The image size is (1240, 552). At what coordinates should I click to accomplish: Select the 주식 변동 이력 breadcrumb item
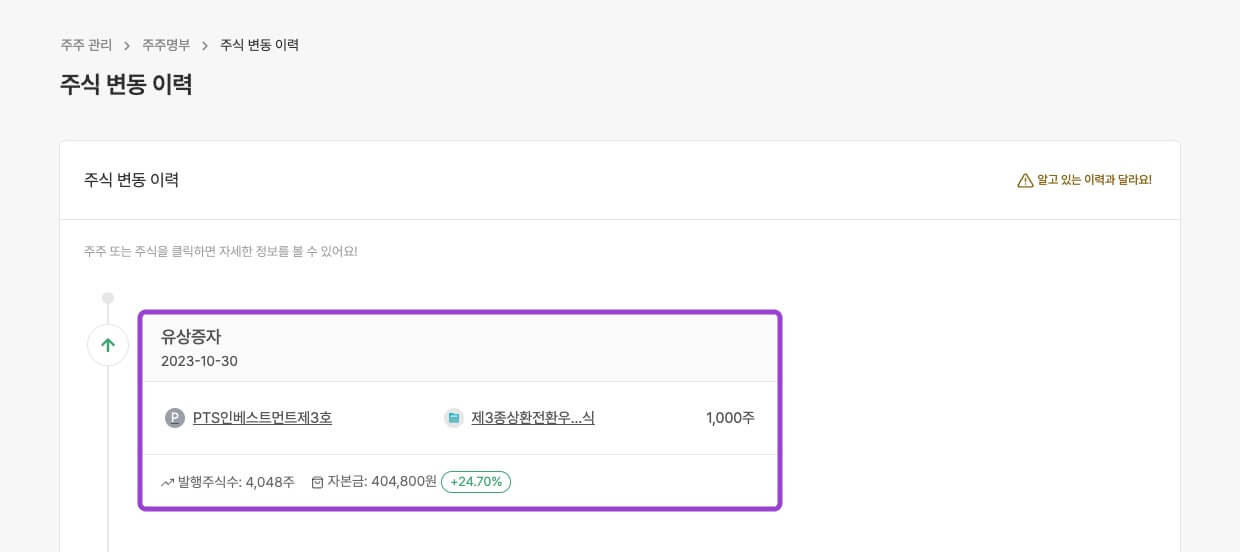point(259,45)
